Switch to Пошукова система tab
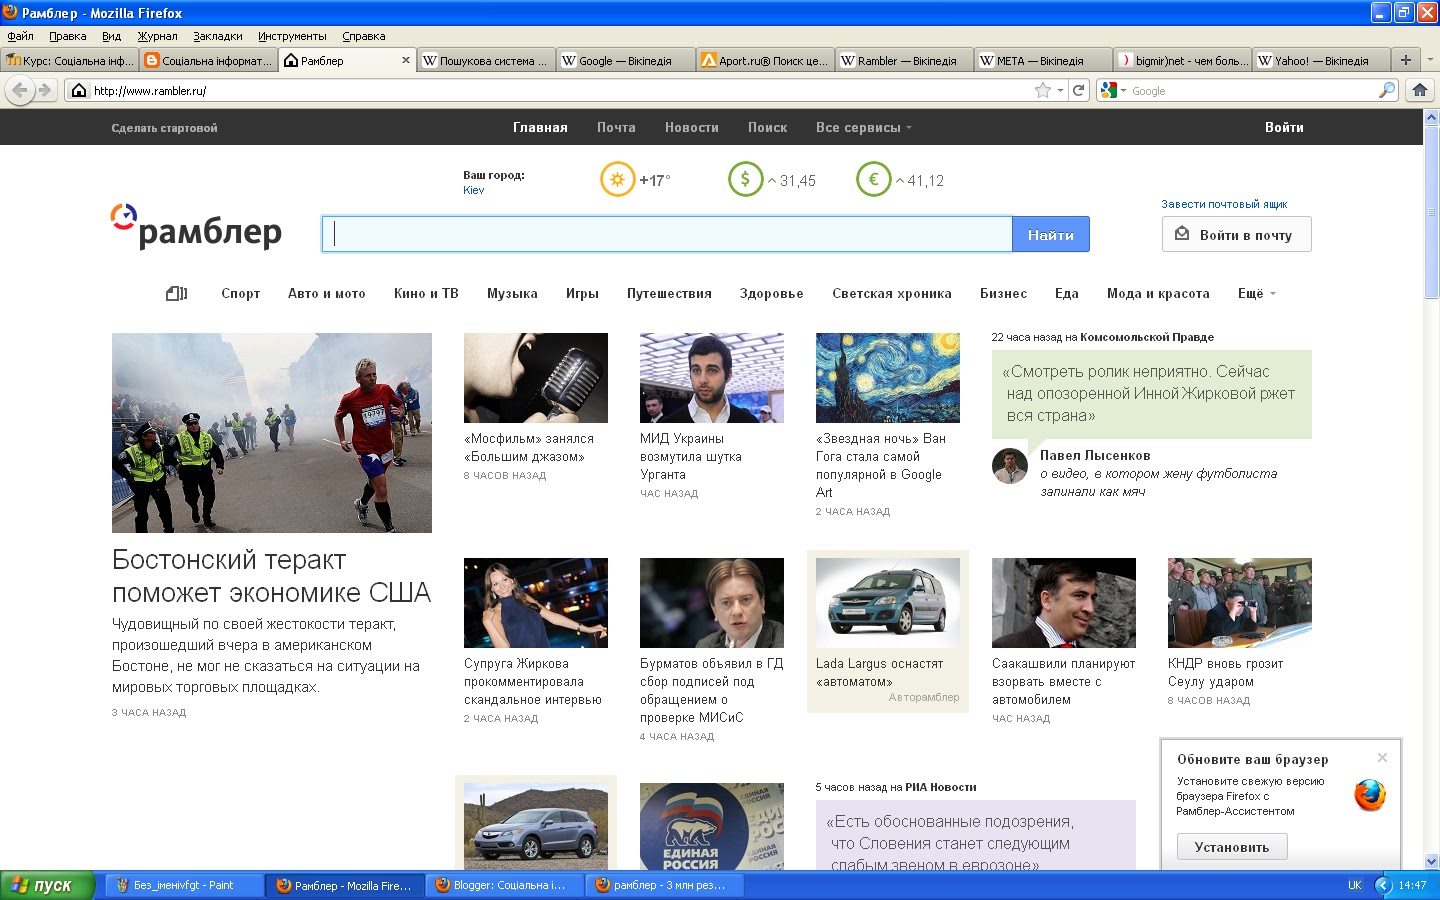Image resolution: width=1440 pixels, height=900 pixels. tap(485, 60)
